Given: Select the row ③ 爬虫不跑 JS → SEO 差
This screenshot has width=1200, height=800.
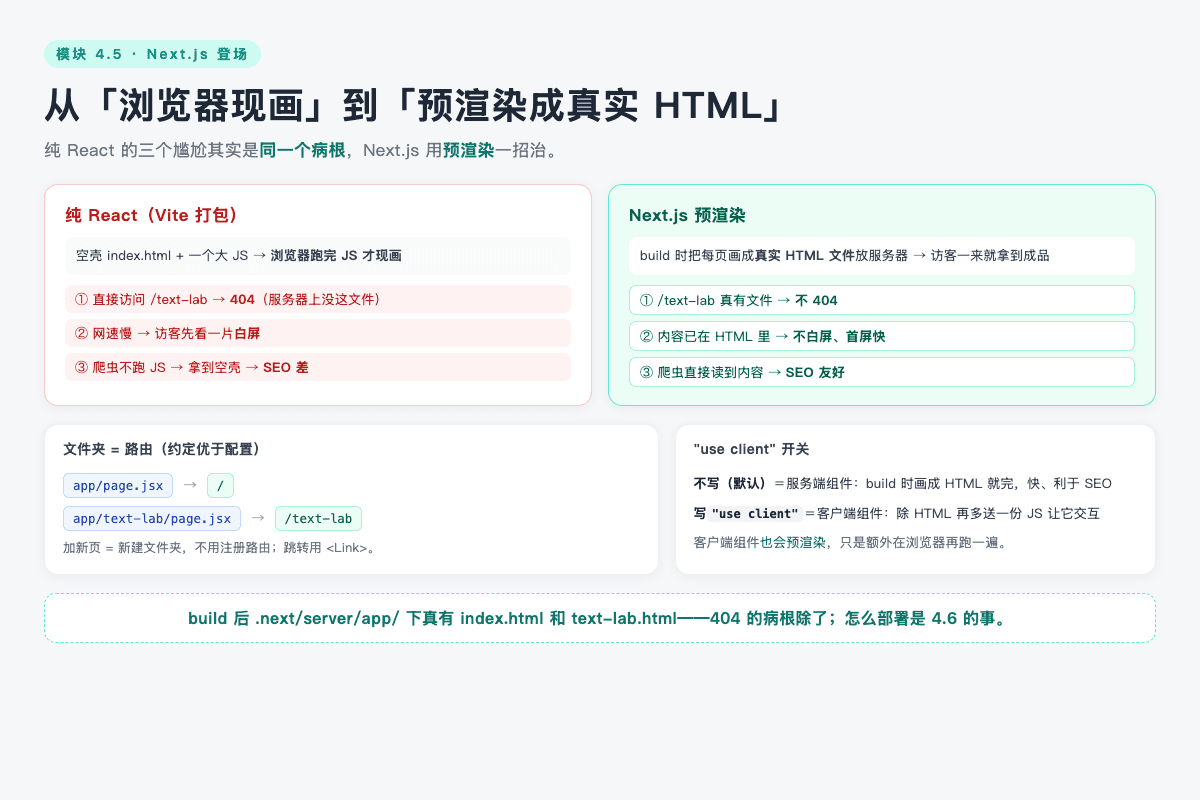Looking at the screenshot, I should (318, 367).
